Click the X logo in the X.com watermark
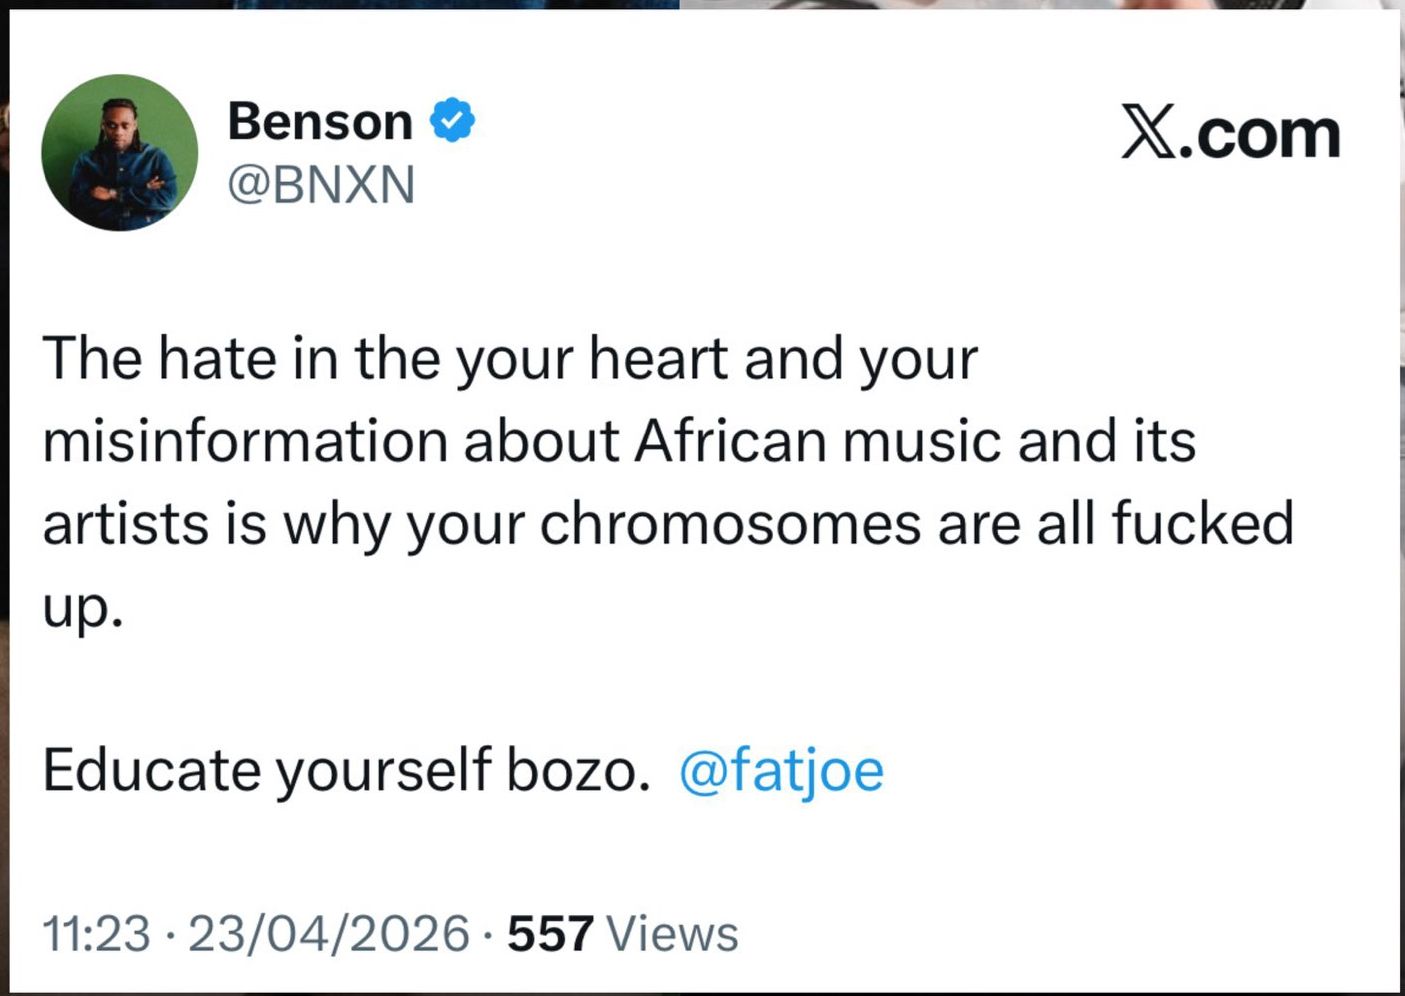The height and width of the screenshot is (996, 1405). (1146, 132)
